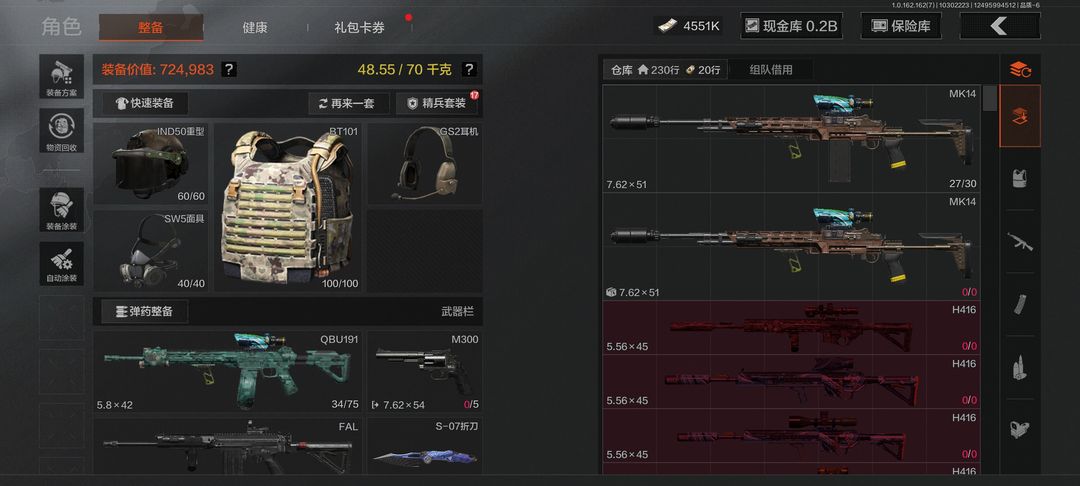Open help for weight limit
Screen dimensions: 1080x486
click(x=468, y=70)
